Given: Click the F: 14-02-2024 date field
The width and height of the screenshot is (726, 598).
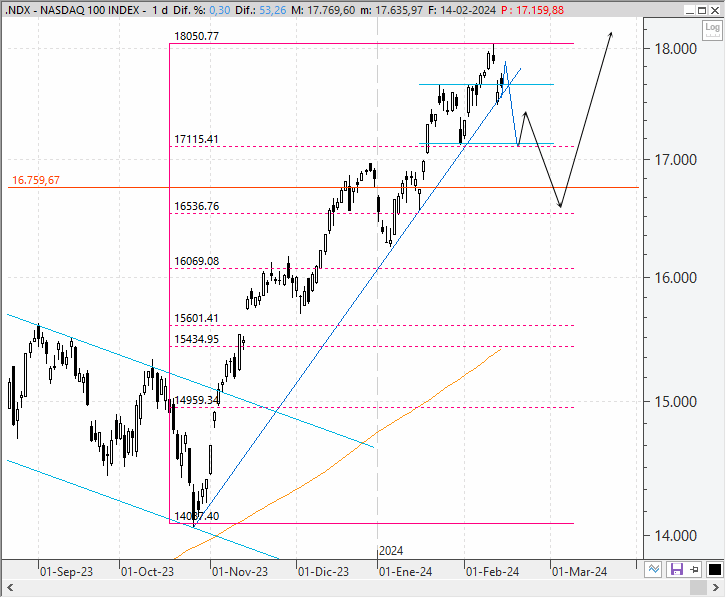Looking at the screenshot, I should (x=462, y=10).
